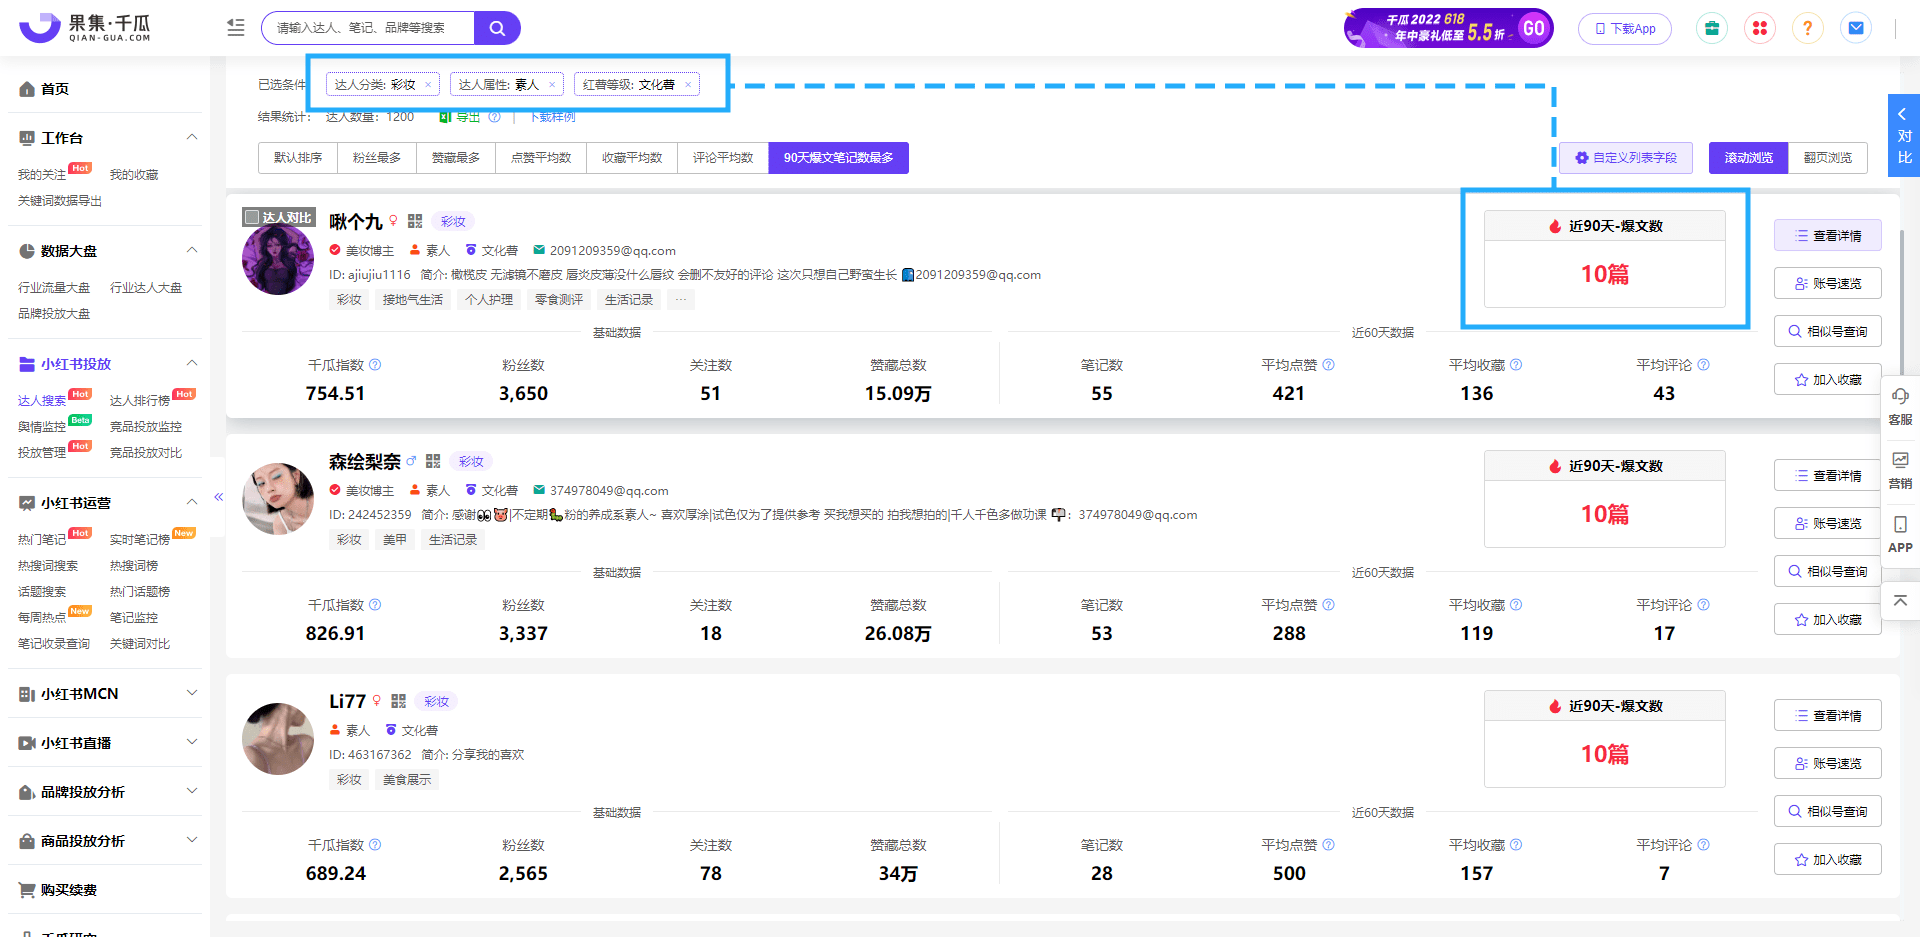Click the QR code icon beside 森绘梨奈
Image resolution: width=1920 pixels, height=937 pixels.
click(433, 461)
